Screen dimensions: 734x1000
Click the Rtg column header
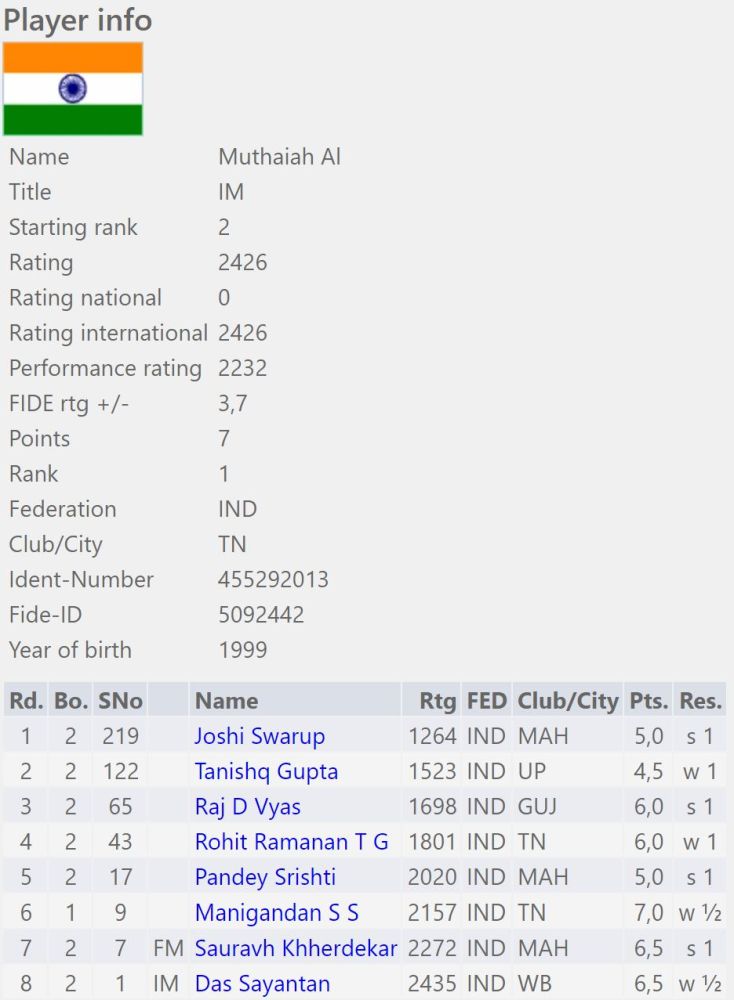pos(438,701)
